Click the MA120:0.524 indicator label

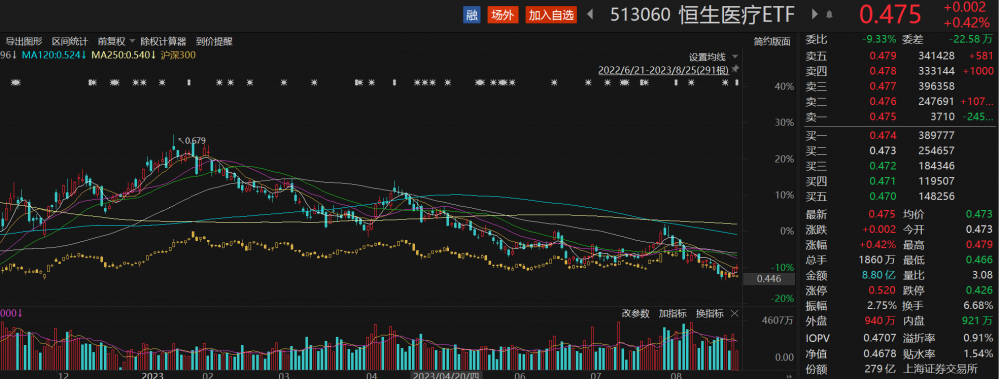[54, 55]
